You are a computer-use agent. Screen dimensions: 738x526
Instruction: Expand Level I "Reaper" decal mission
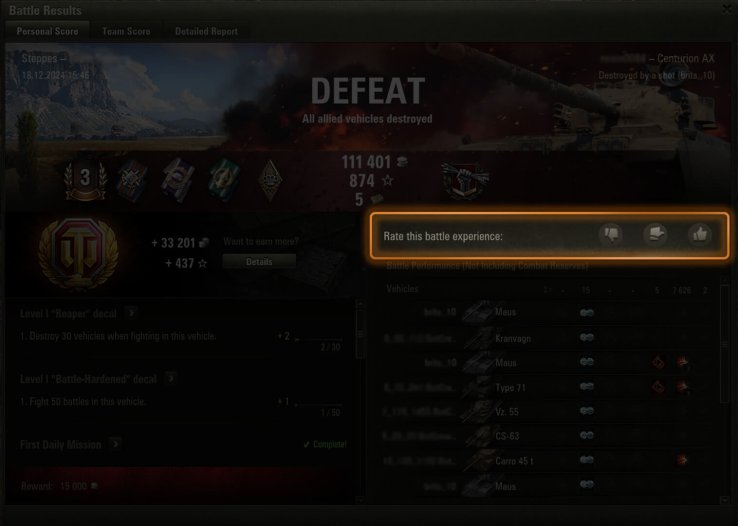pos(131,313)
